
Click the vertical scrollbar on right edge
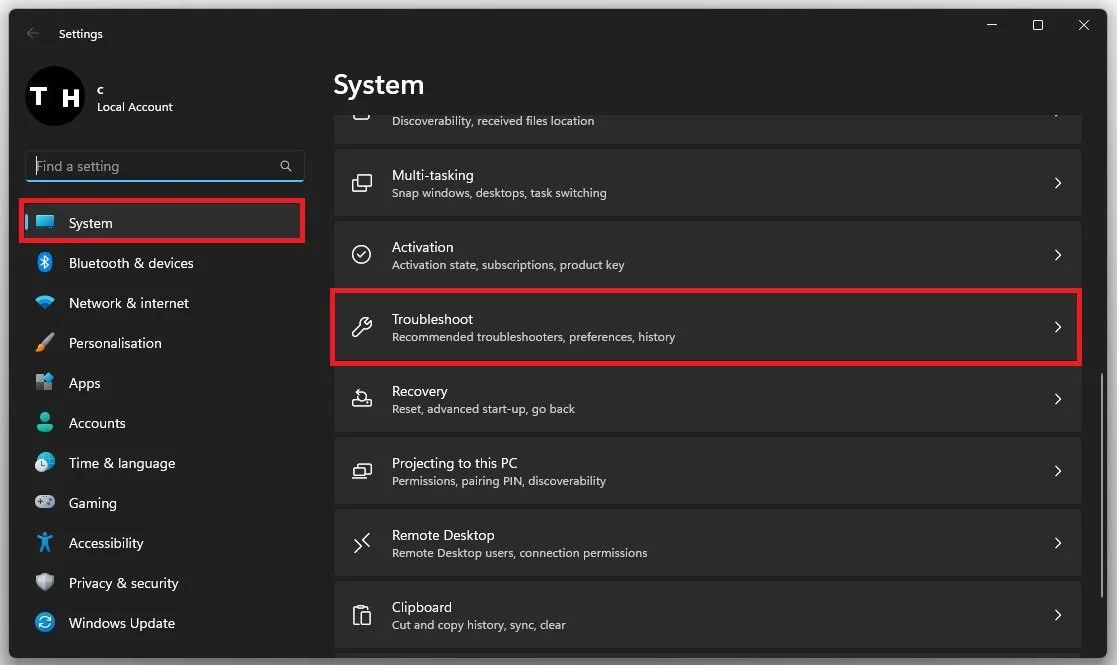point(1102,484)
